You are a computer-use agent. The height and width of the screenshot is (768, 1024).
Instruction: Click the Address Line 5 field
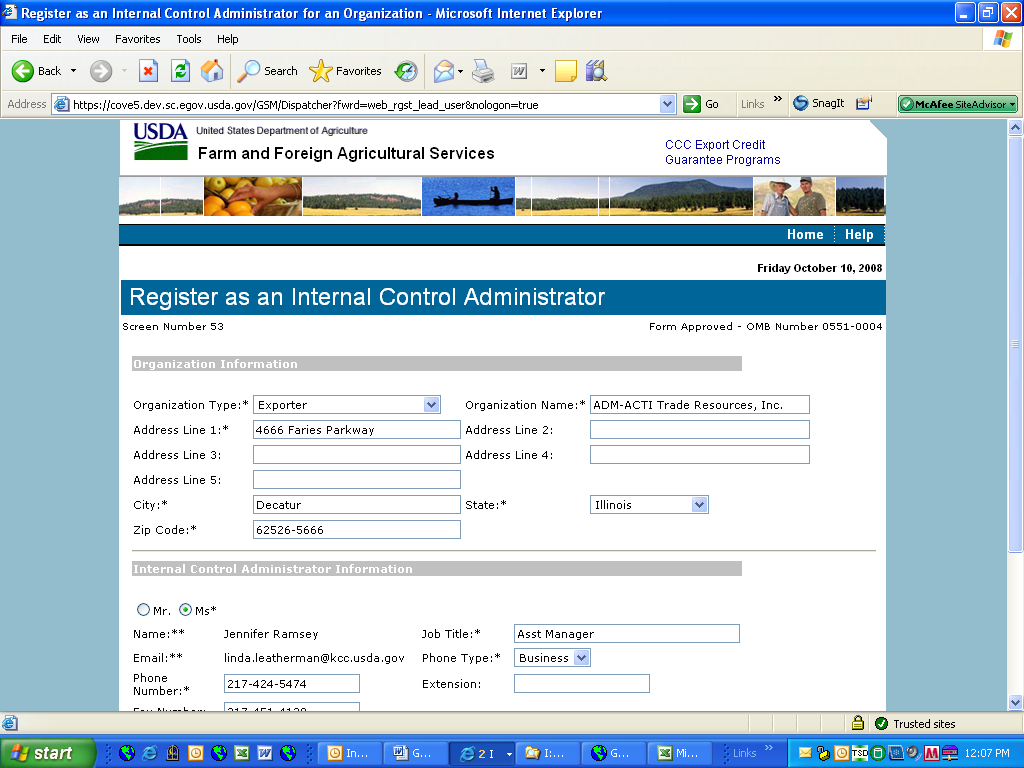(357, 480)
